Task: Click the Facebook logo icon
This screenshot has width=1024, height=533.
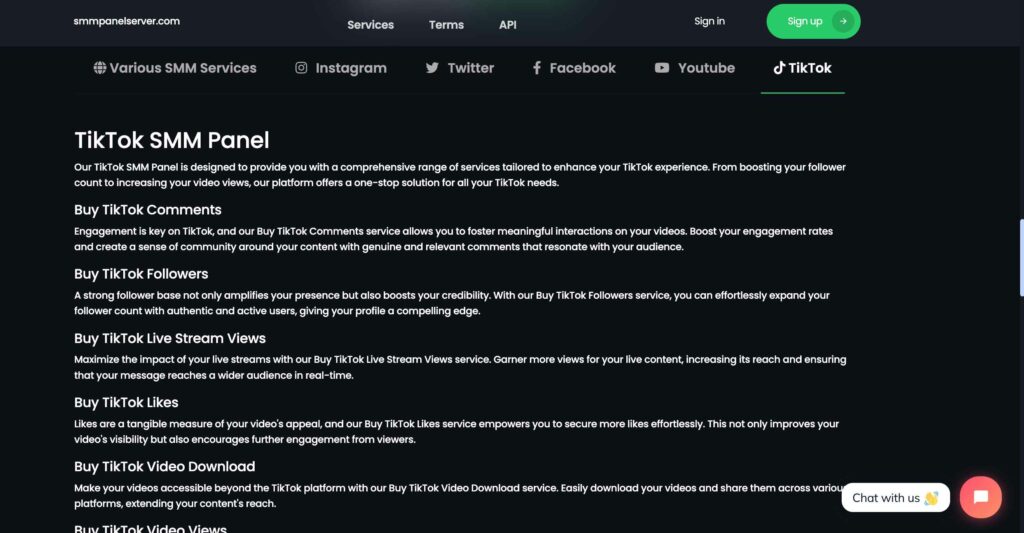Action: [537, 68]
